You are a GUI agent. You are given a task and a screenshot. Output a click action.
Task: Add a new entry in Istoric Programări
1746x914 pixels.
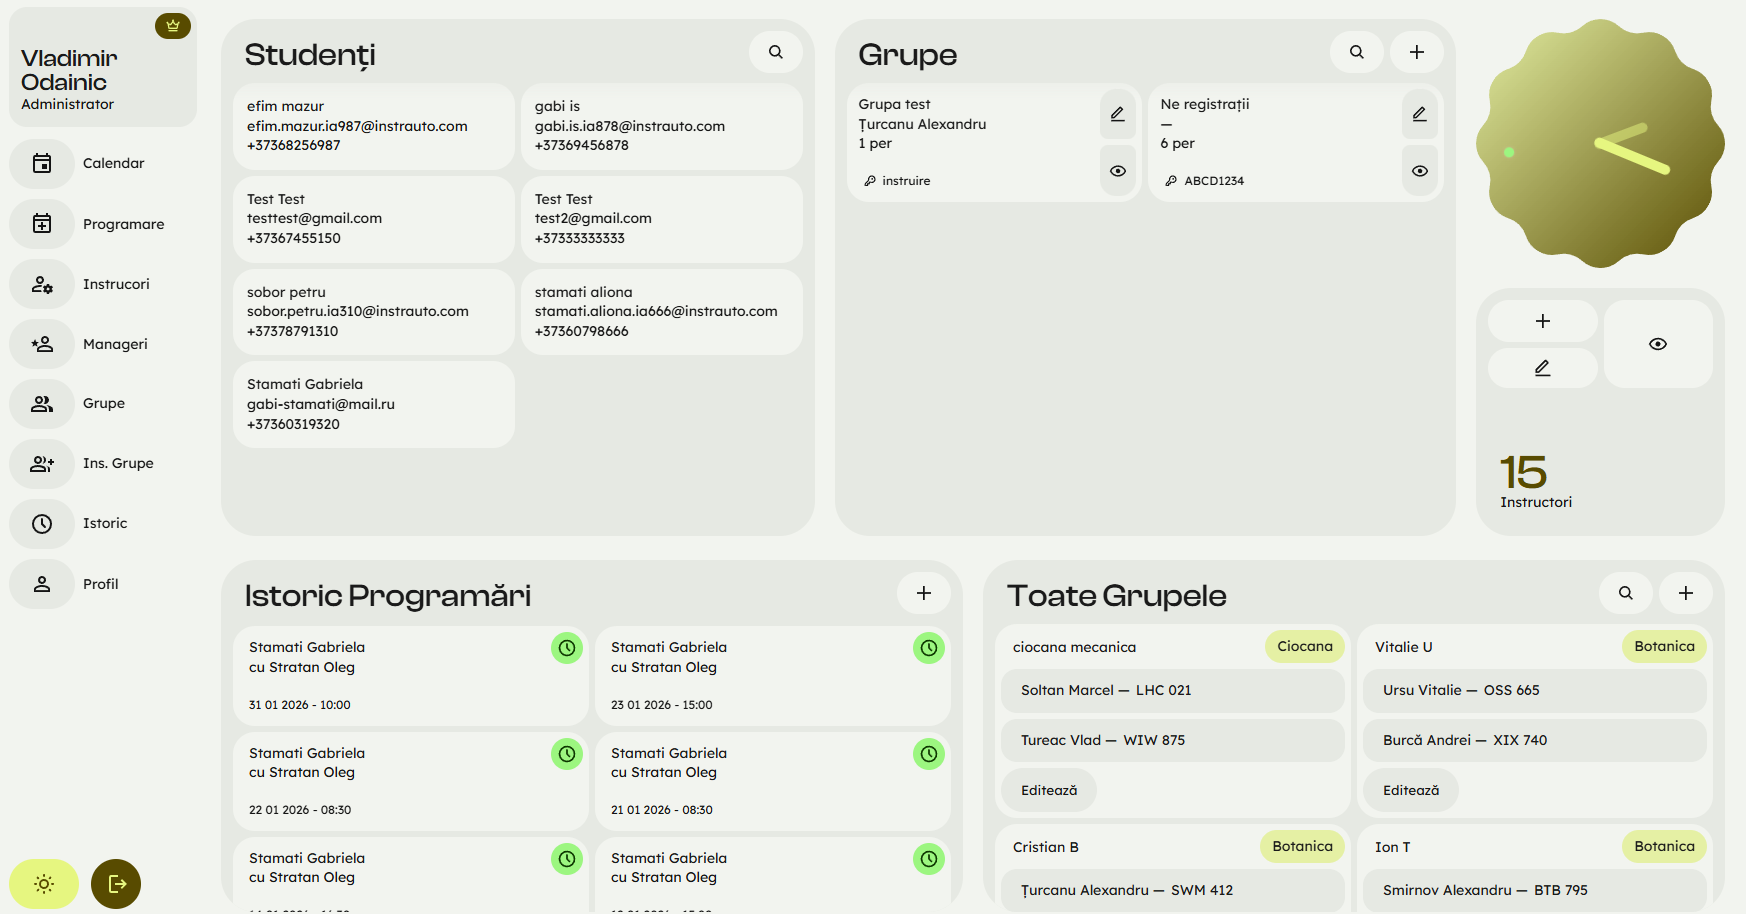click(923, 593)
